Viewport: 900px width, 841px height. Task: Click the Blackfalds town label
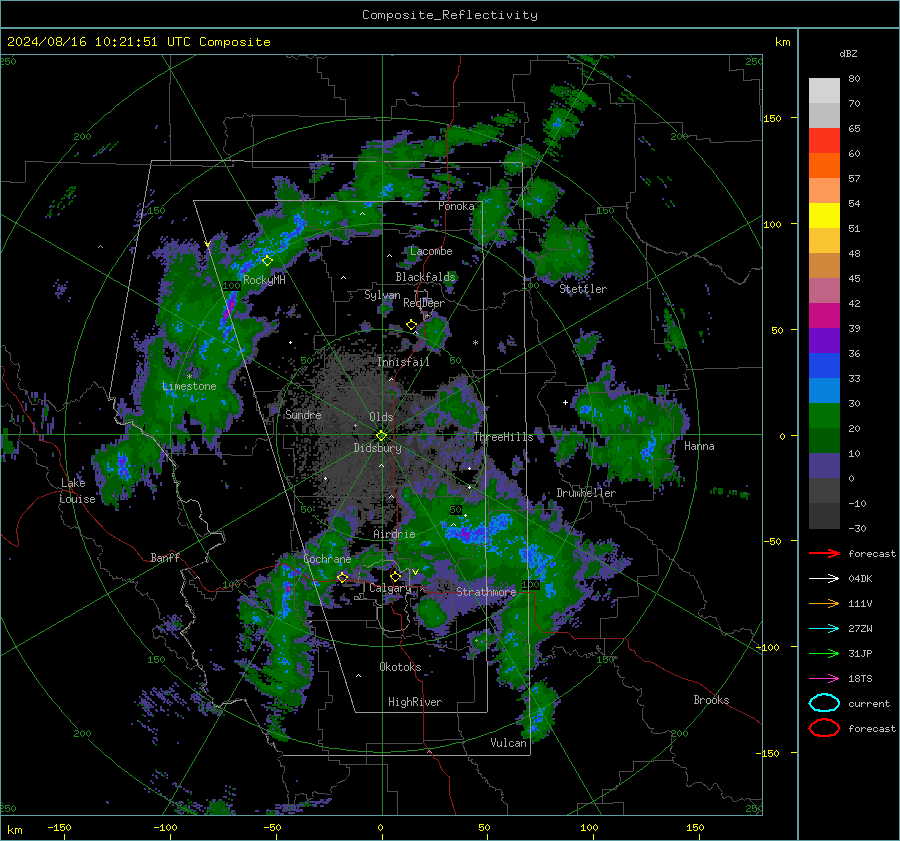(425, 277)
